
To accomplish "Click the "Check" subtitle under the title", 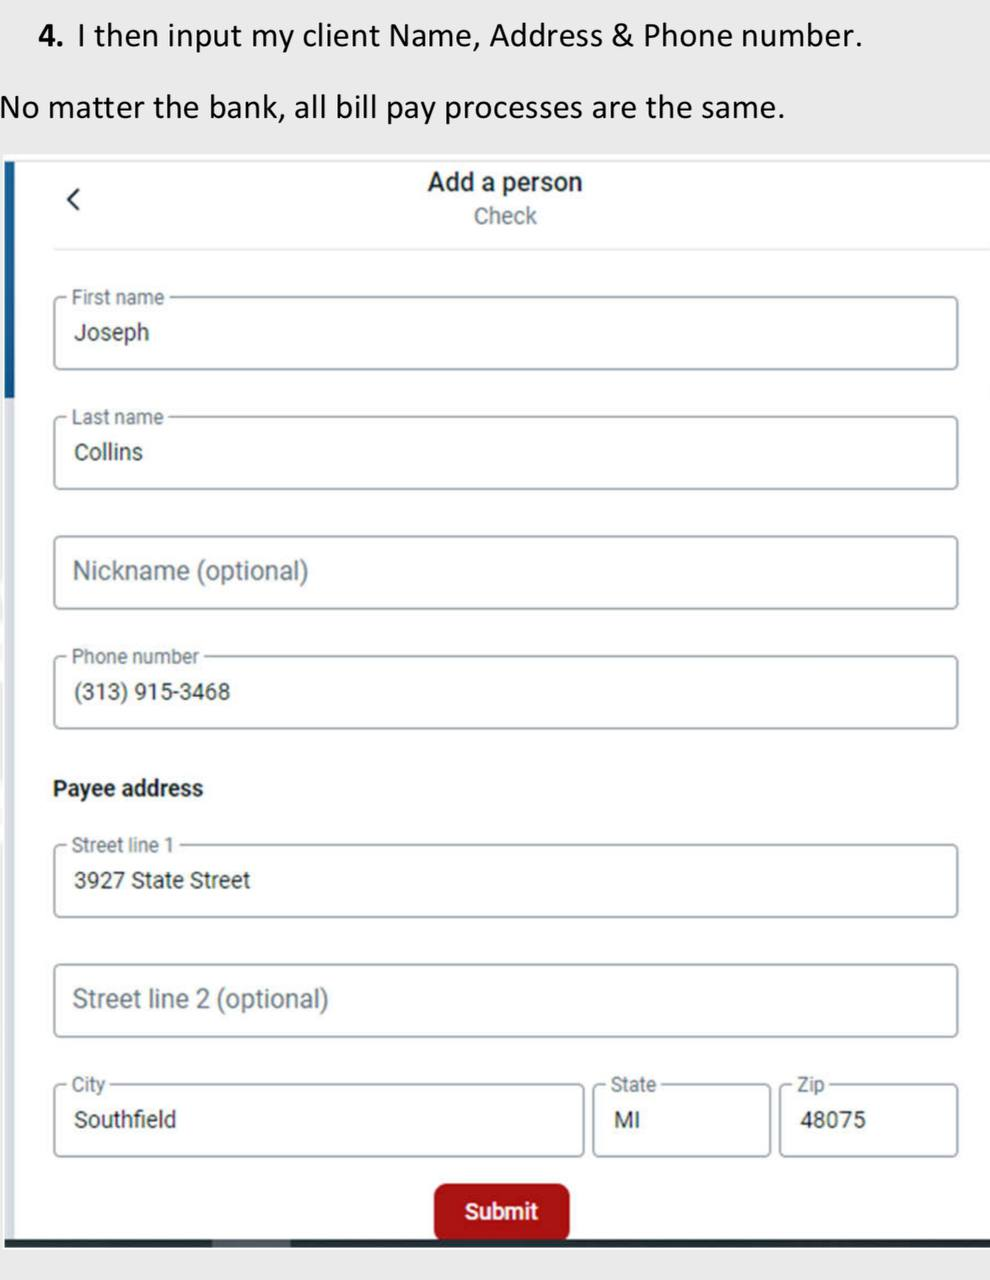I will coord(505,216).
